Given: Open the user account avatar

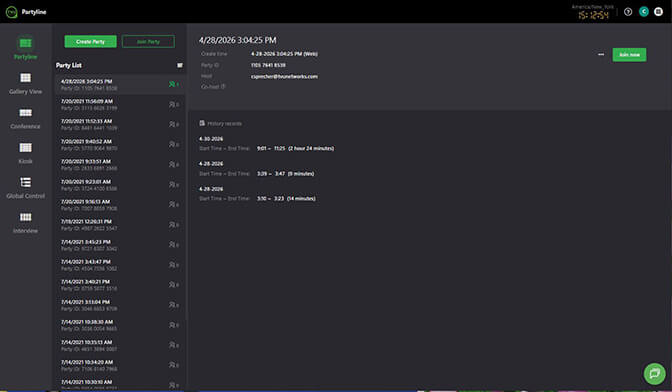Looking at the screenshot, I should coord(643,12).
